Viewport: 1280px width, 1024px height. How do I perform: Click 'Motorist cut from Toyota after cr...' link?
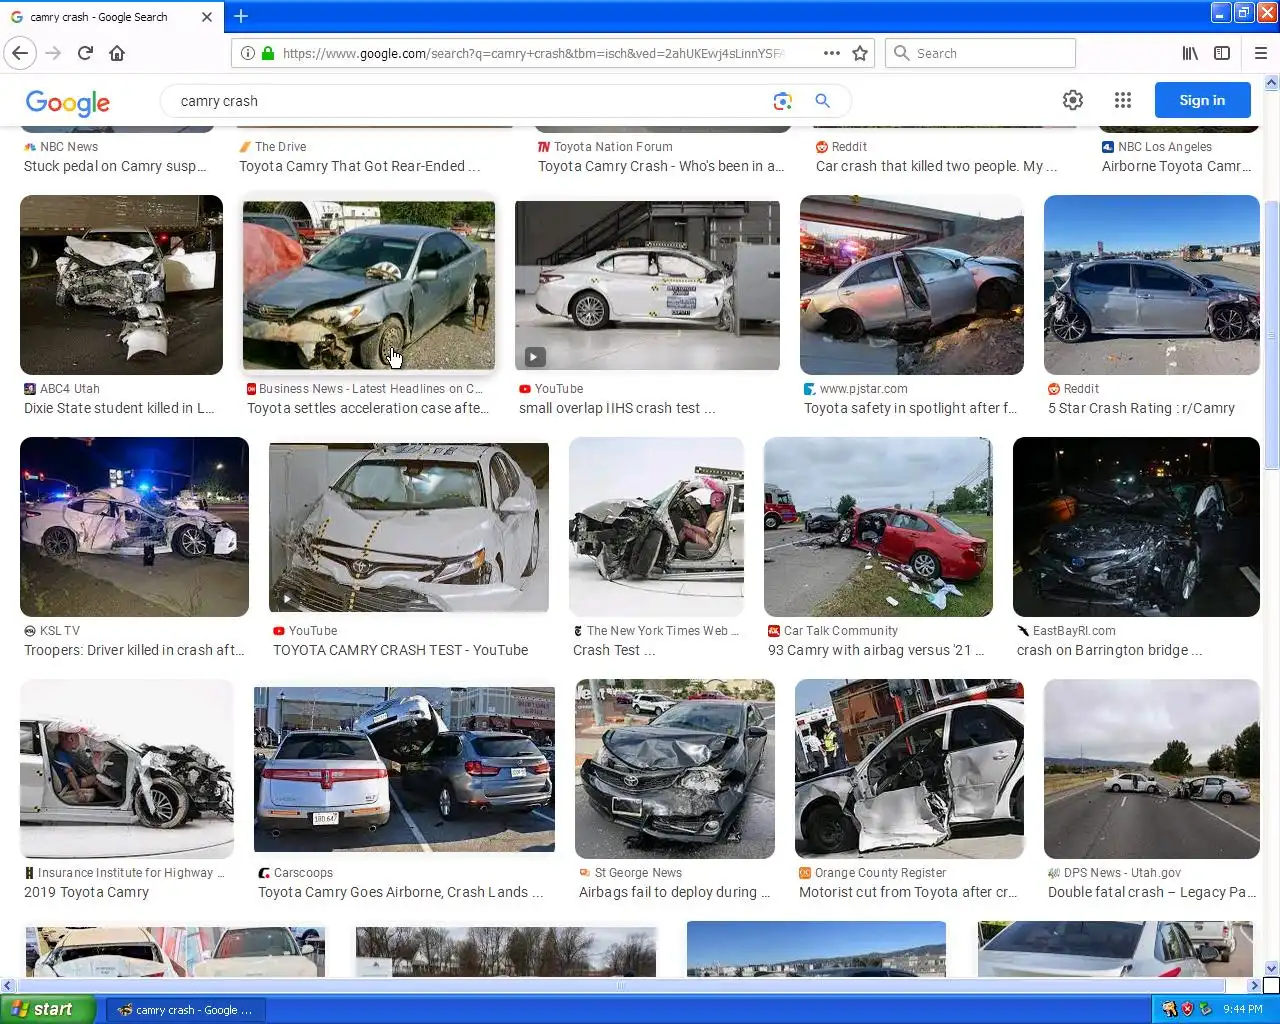click(x=908, y=892)
